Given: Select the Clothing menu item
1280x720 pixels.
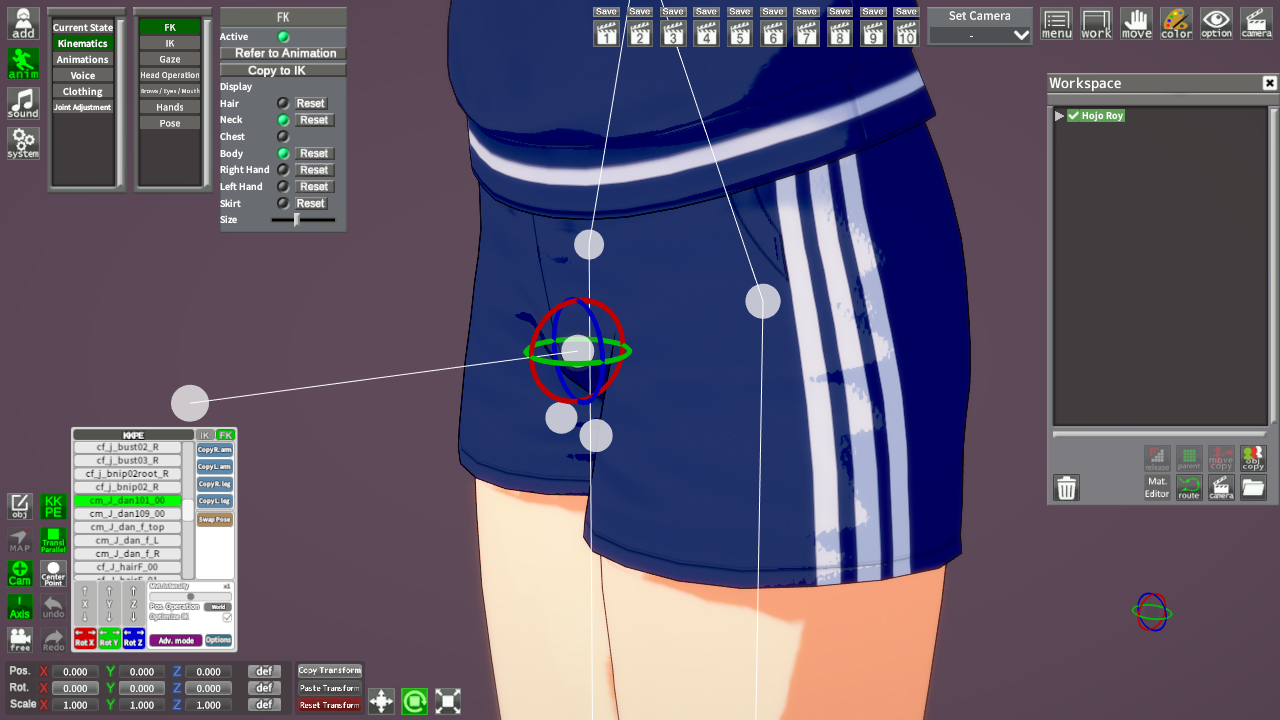Looking at the screenshot, I should [x=83, y=92].
